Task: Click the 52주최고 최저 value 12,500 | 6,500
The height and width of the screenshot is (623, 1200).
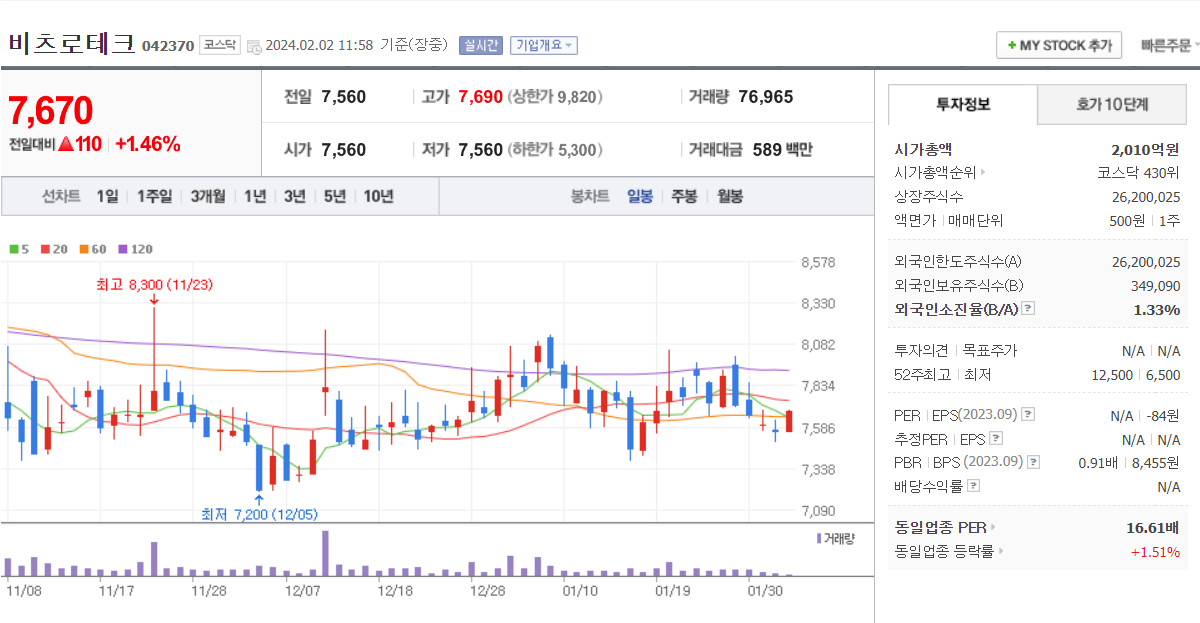Action: [1137, 375]
